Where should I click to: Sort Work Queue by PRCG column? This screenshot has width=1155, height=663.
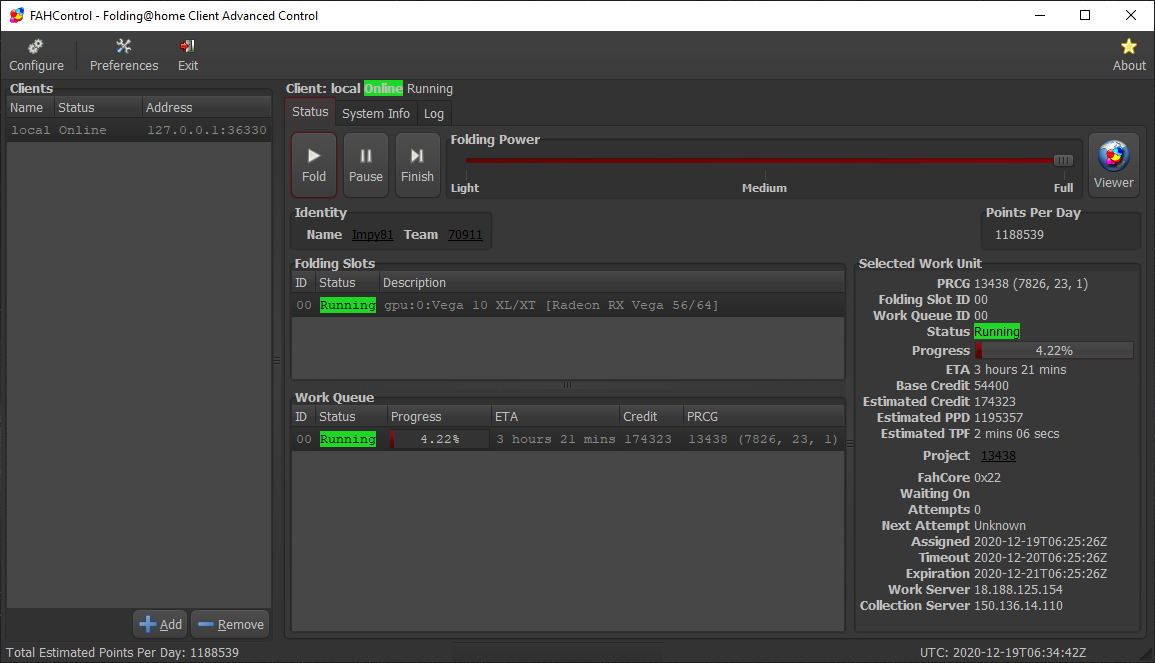pyautogui.click(x=763, y=417)
